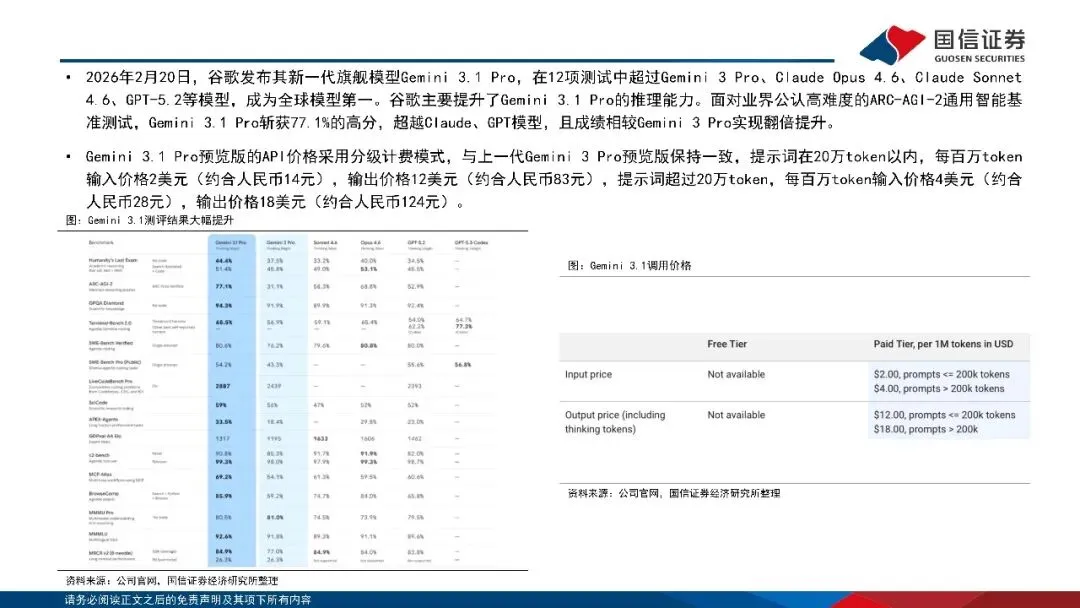The height and width of the screenshot is (608, 1080).
Task: Click the '56.8%' GPT-5.3-Codex cell
Action: [x=463, y=365]
